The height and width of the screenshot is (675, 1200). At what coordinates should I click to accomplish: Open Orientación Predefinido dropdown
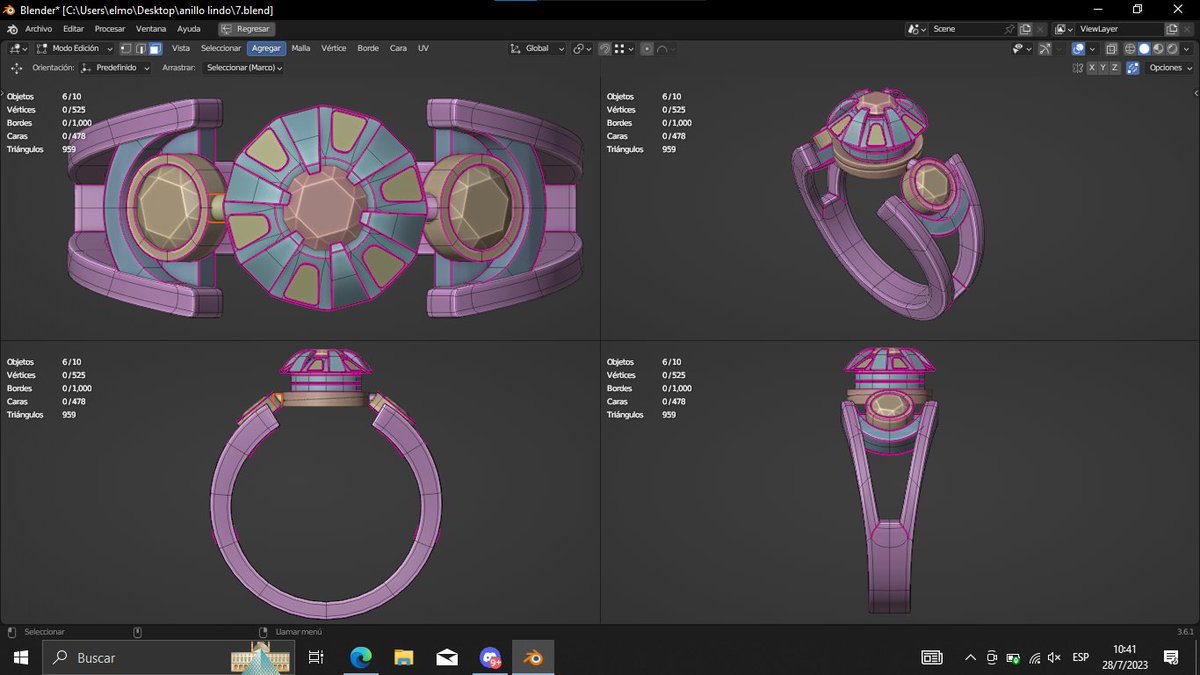(x=115, y=68)
